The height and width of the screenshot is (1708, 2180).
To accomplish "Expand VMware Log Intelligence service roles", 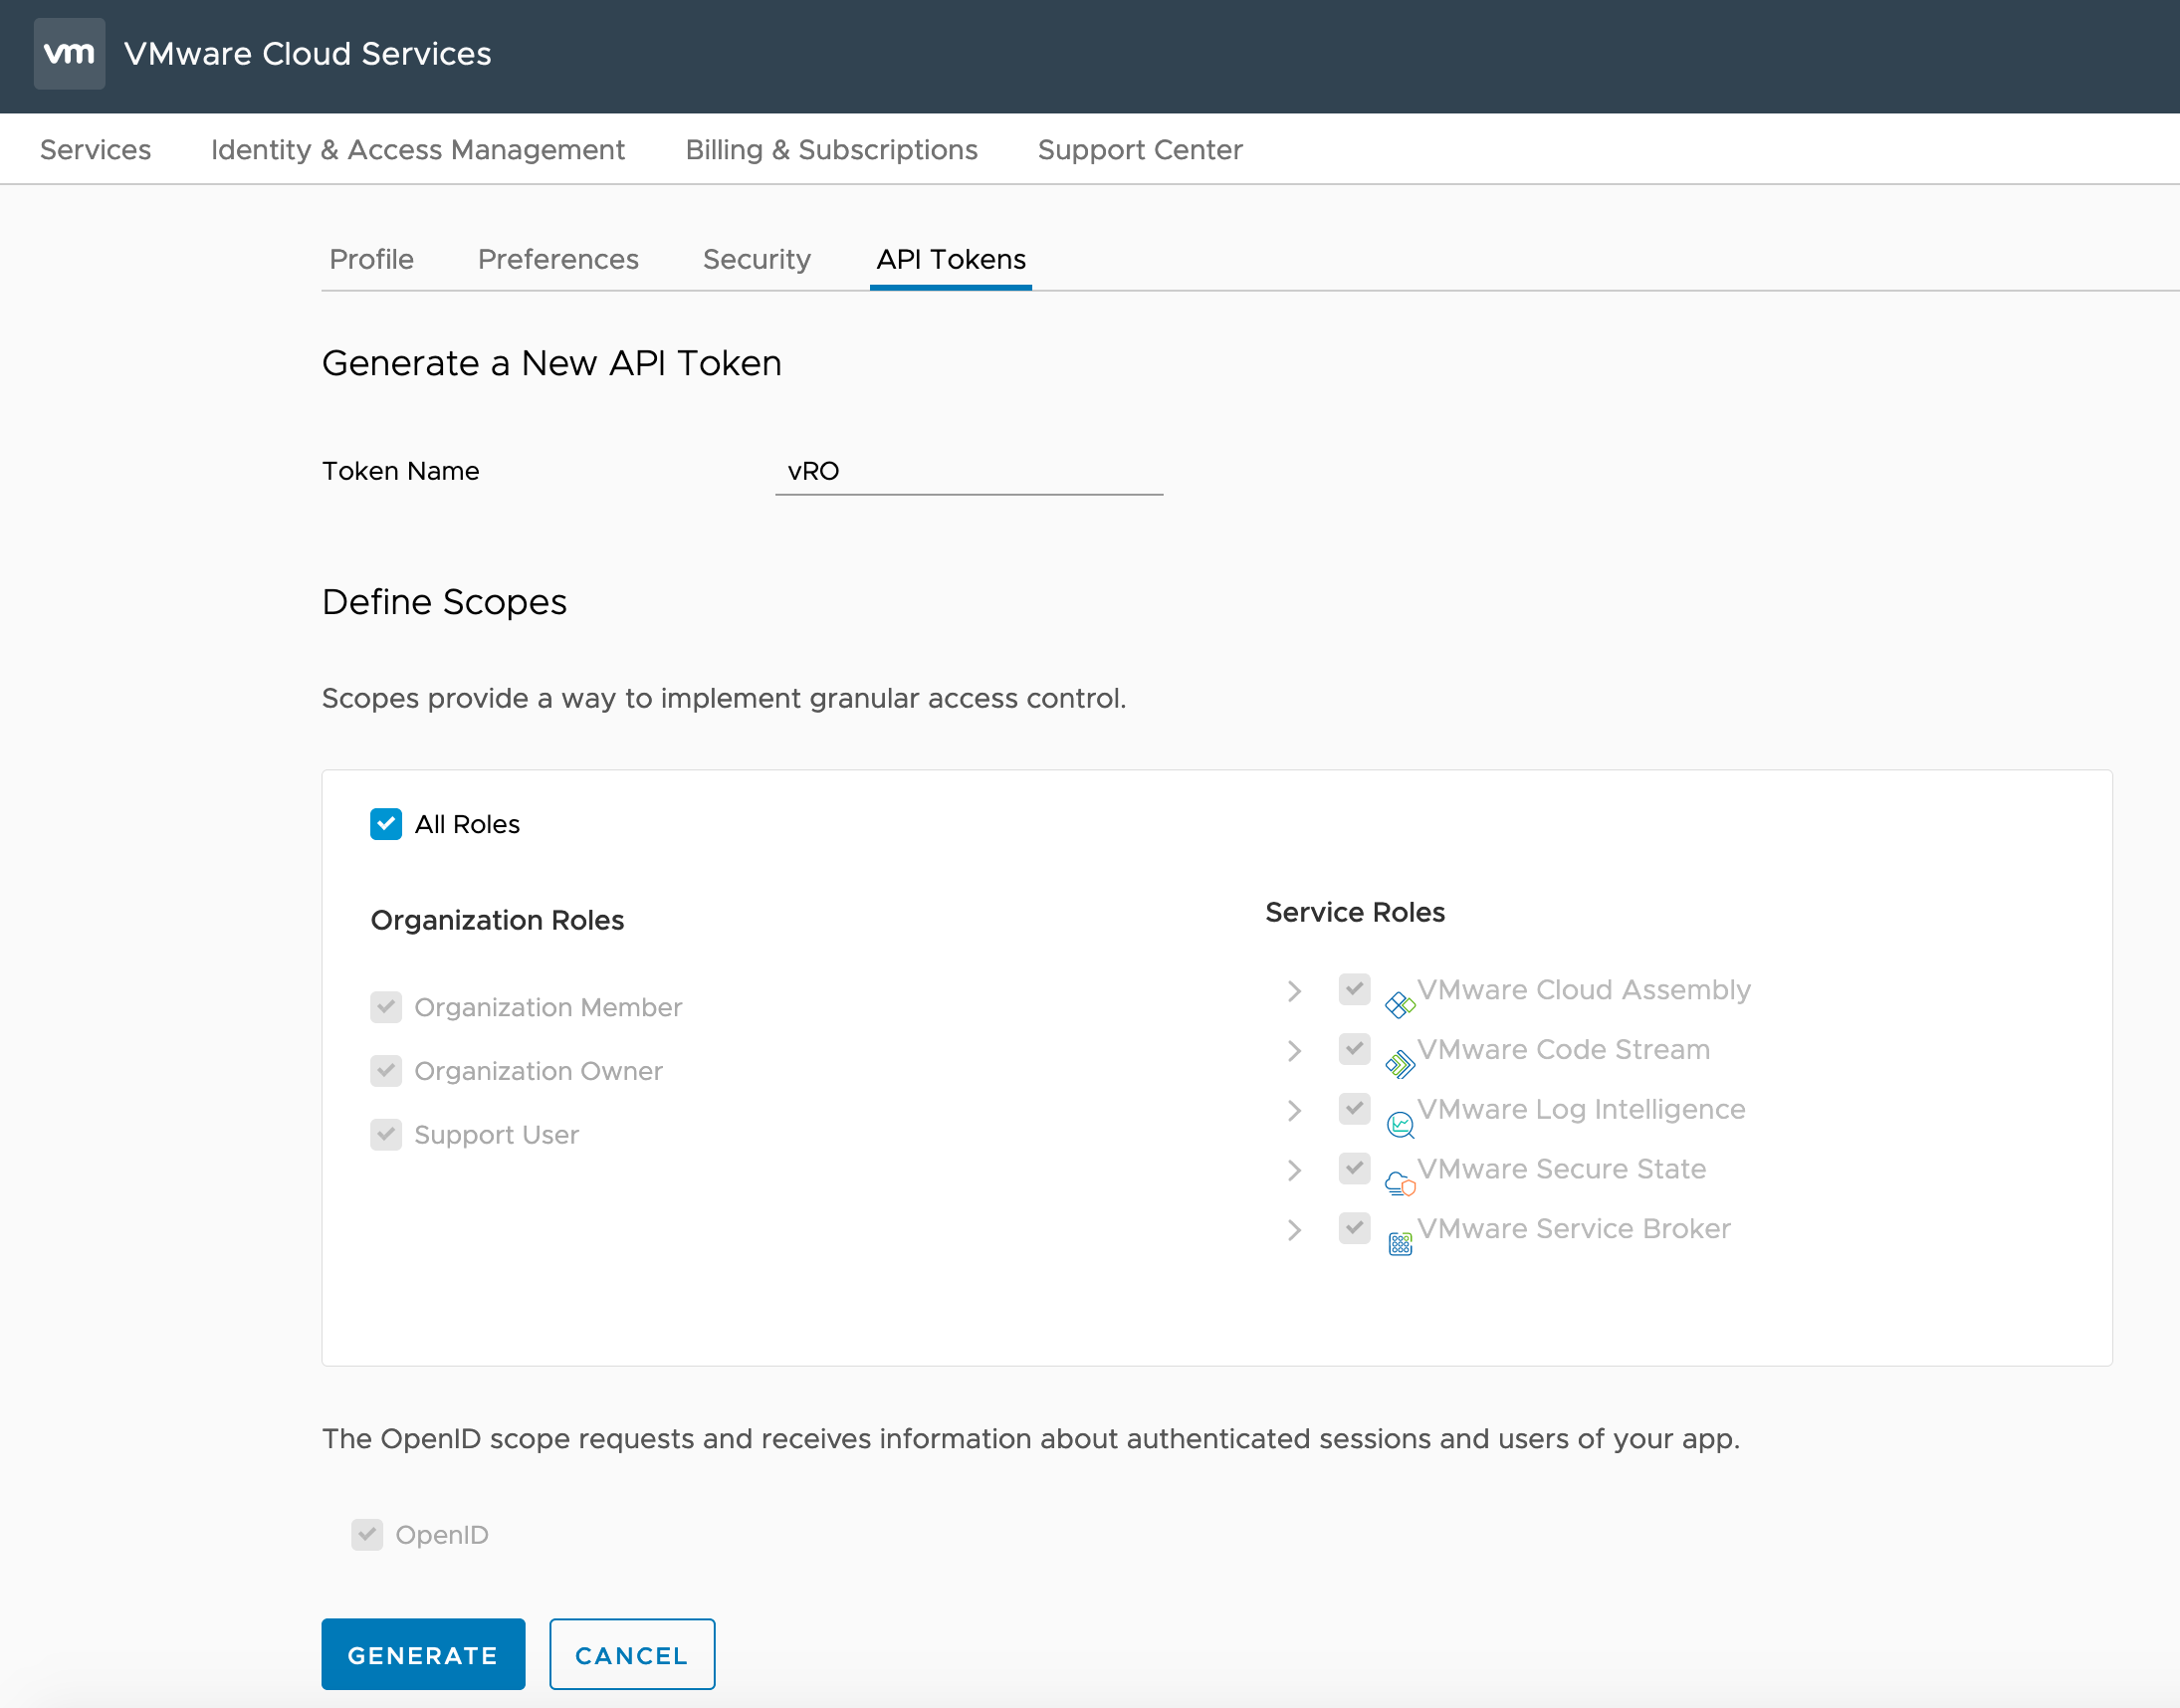I will (x=1294, y=1110).
